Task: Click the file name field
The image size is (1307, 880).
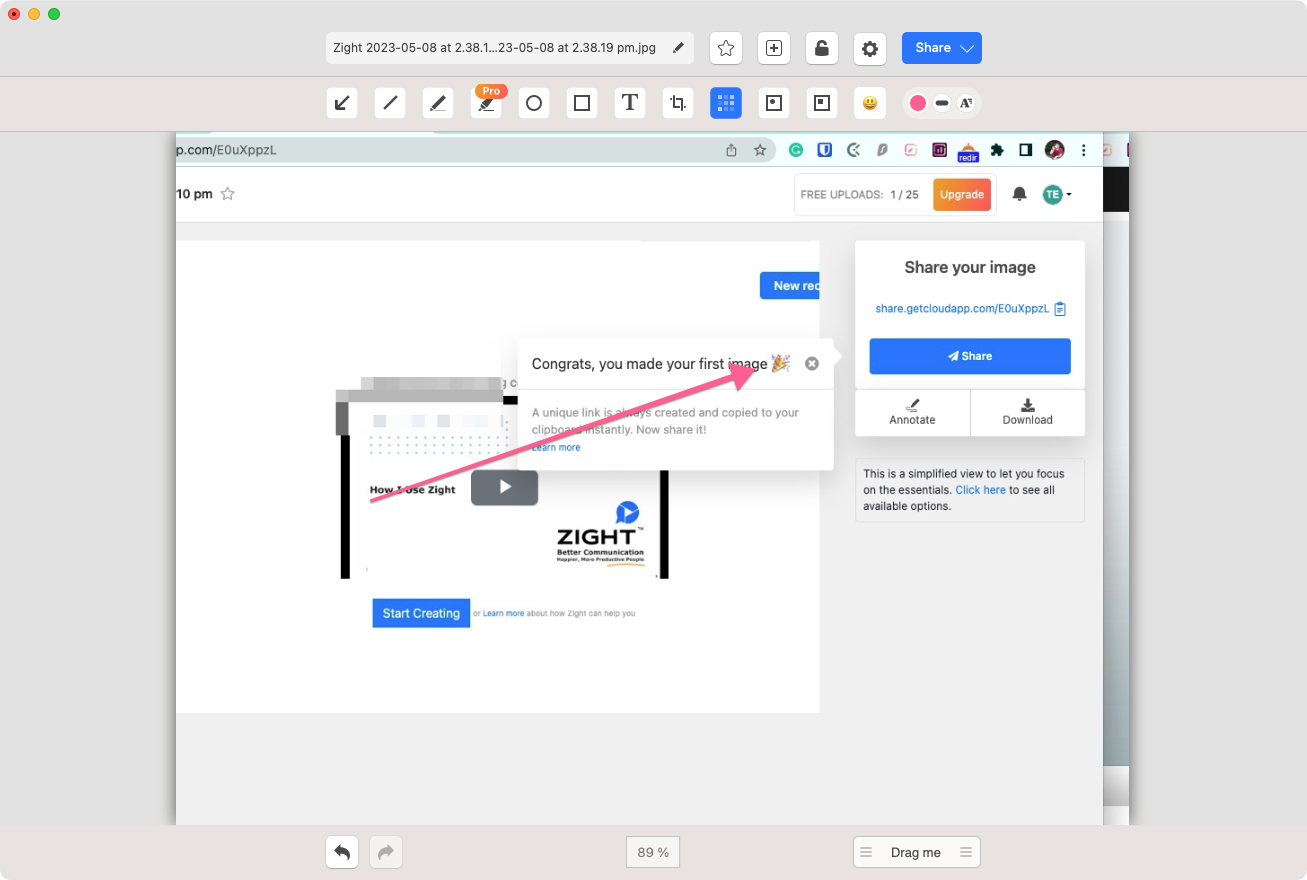Action: point(510,48)
